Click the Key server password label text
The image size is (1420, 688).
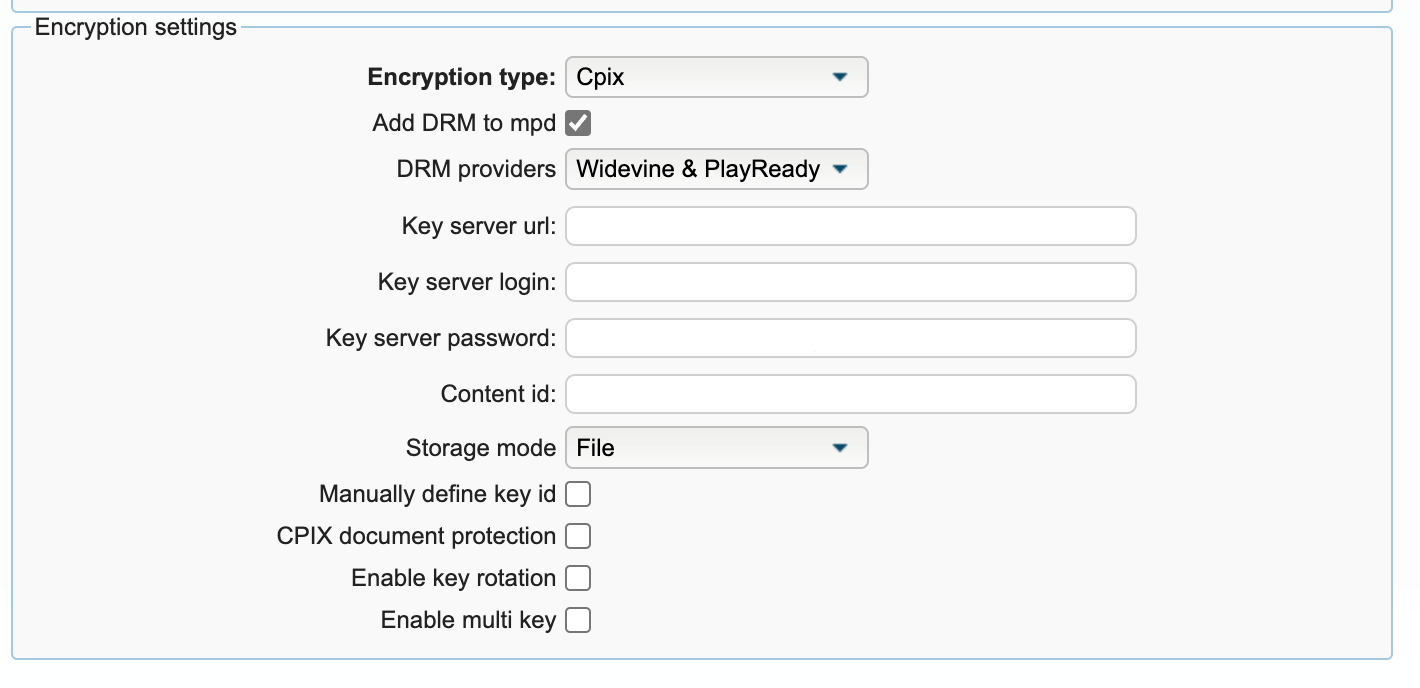pyautogui.click(x=440, y=338)
